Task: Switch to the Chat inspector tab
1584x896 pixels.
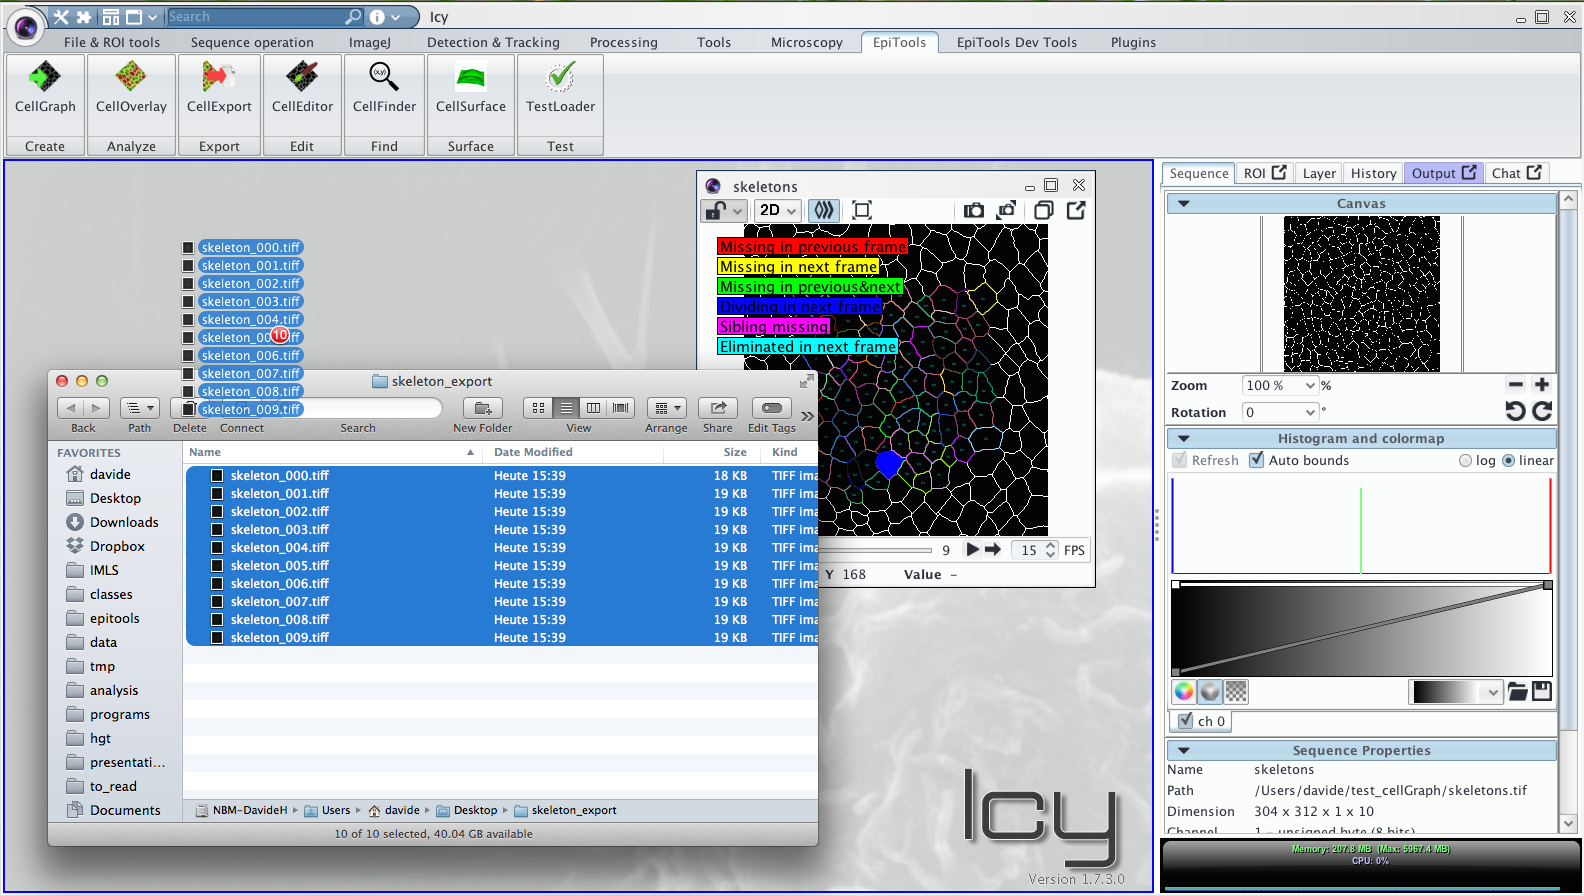Action: (x=1516, y=173)
